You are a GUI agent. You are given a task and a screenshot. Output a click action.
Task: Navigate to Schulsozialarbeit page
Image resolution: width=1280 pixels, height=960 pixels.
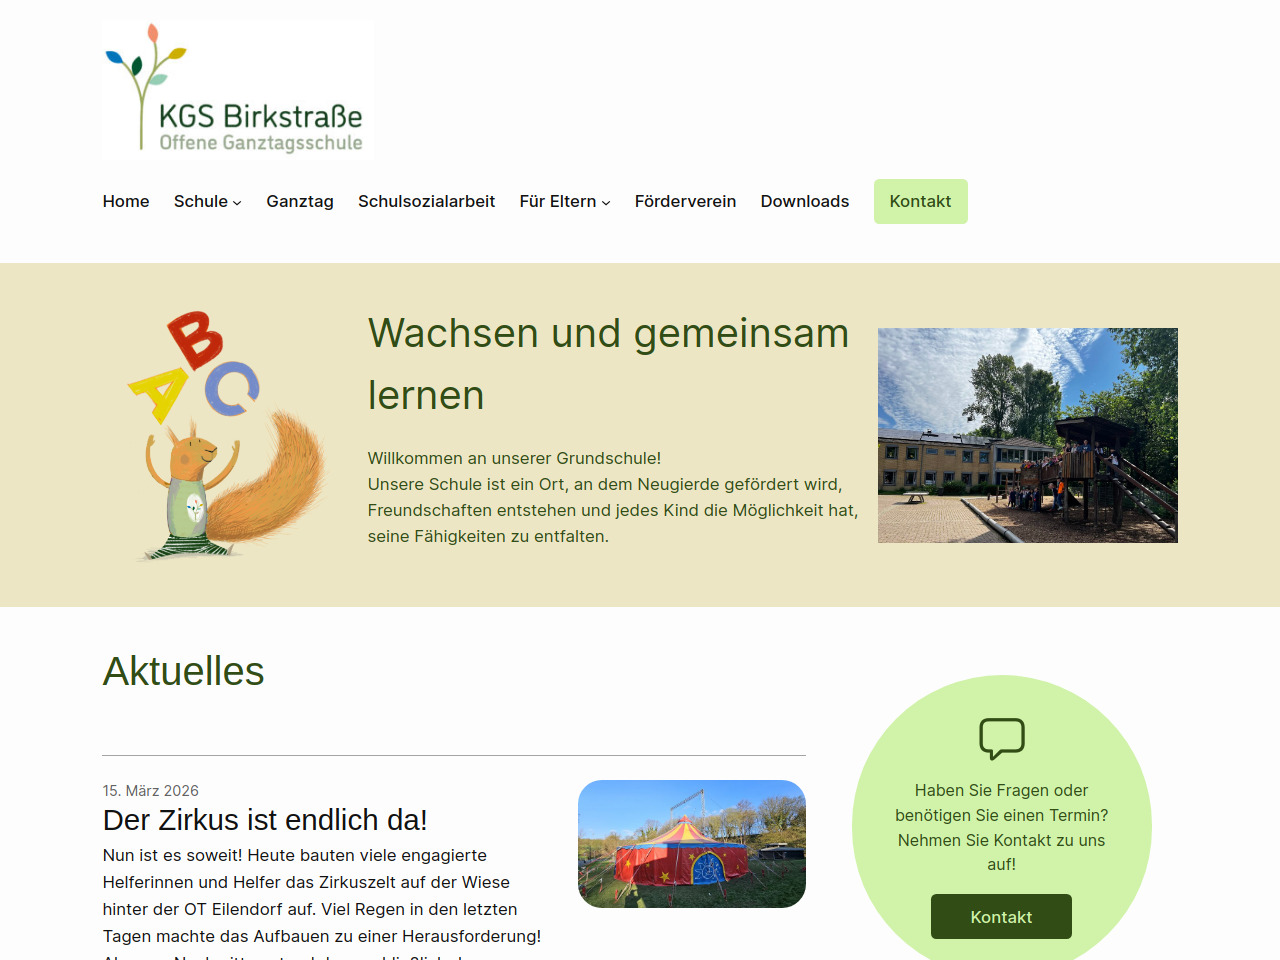pyautogui.click(x=426, y=201)
